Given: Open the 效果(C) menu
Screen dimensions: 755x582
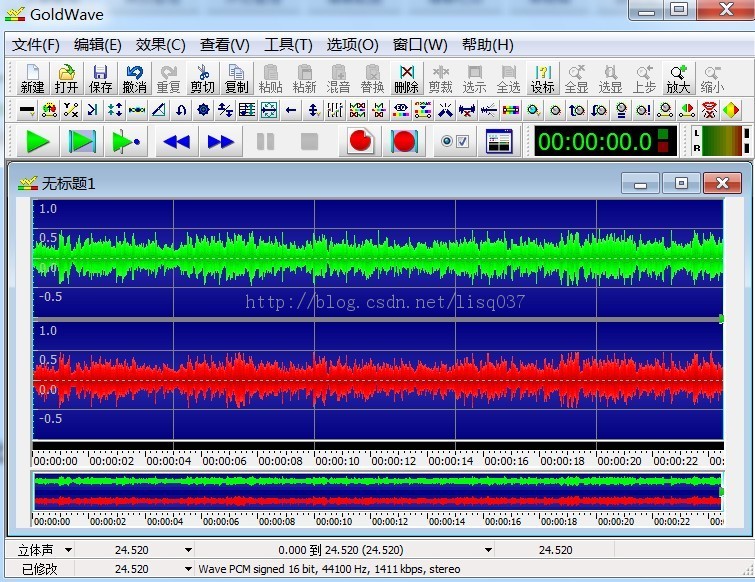Looking at the screenshot, I should coord(160,45).
